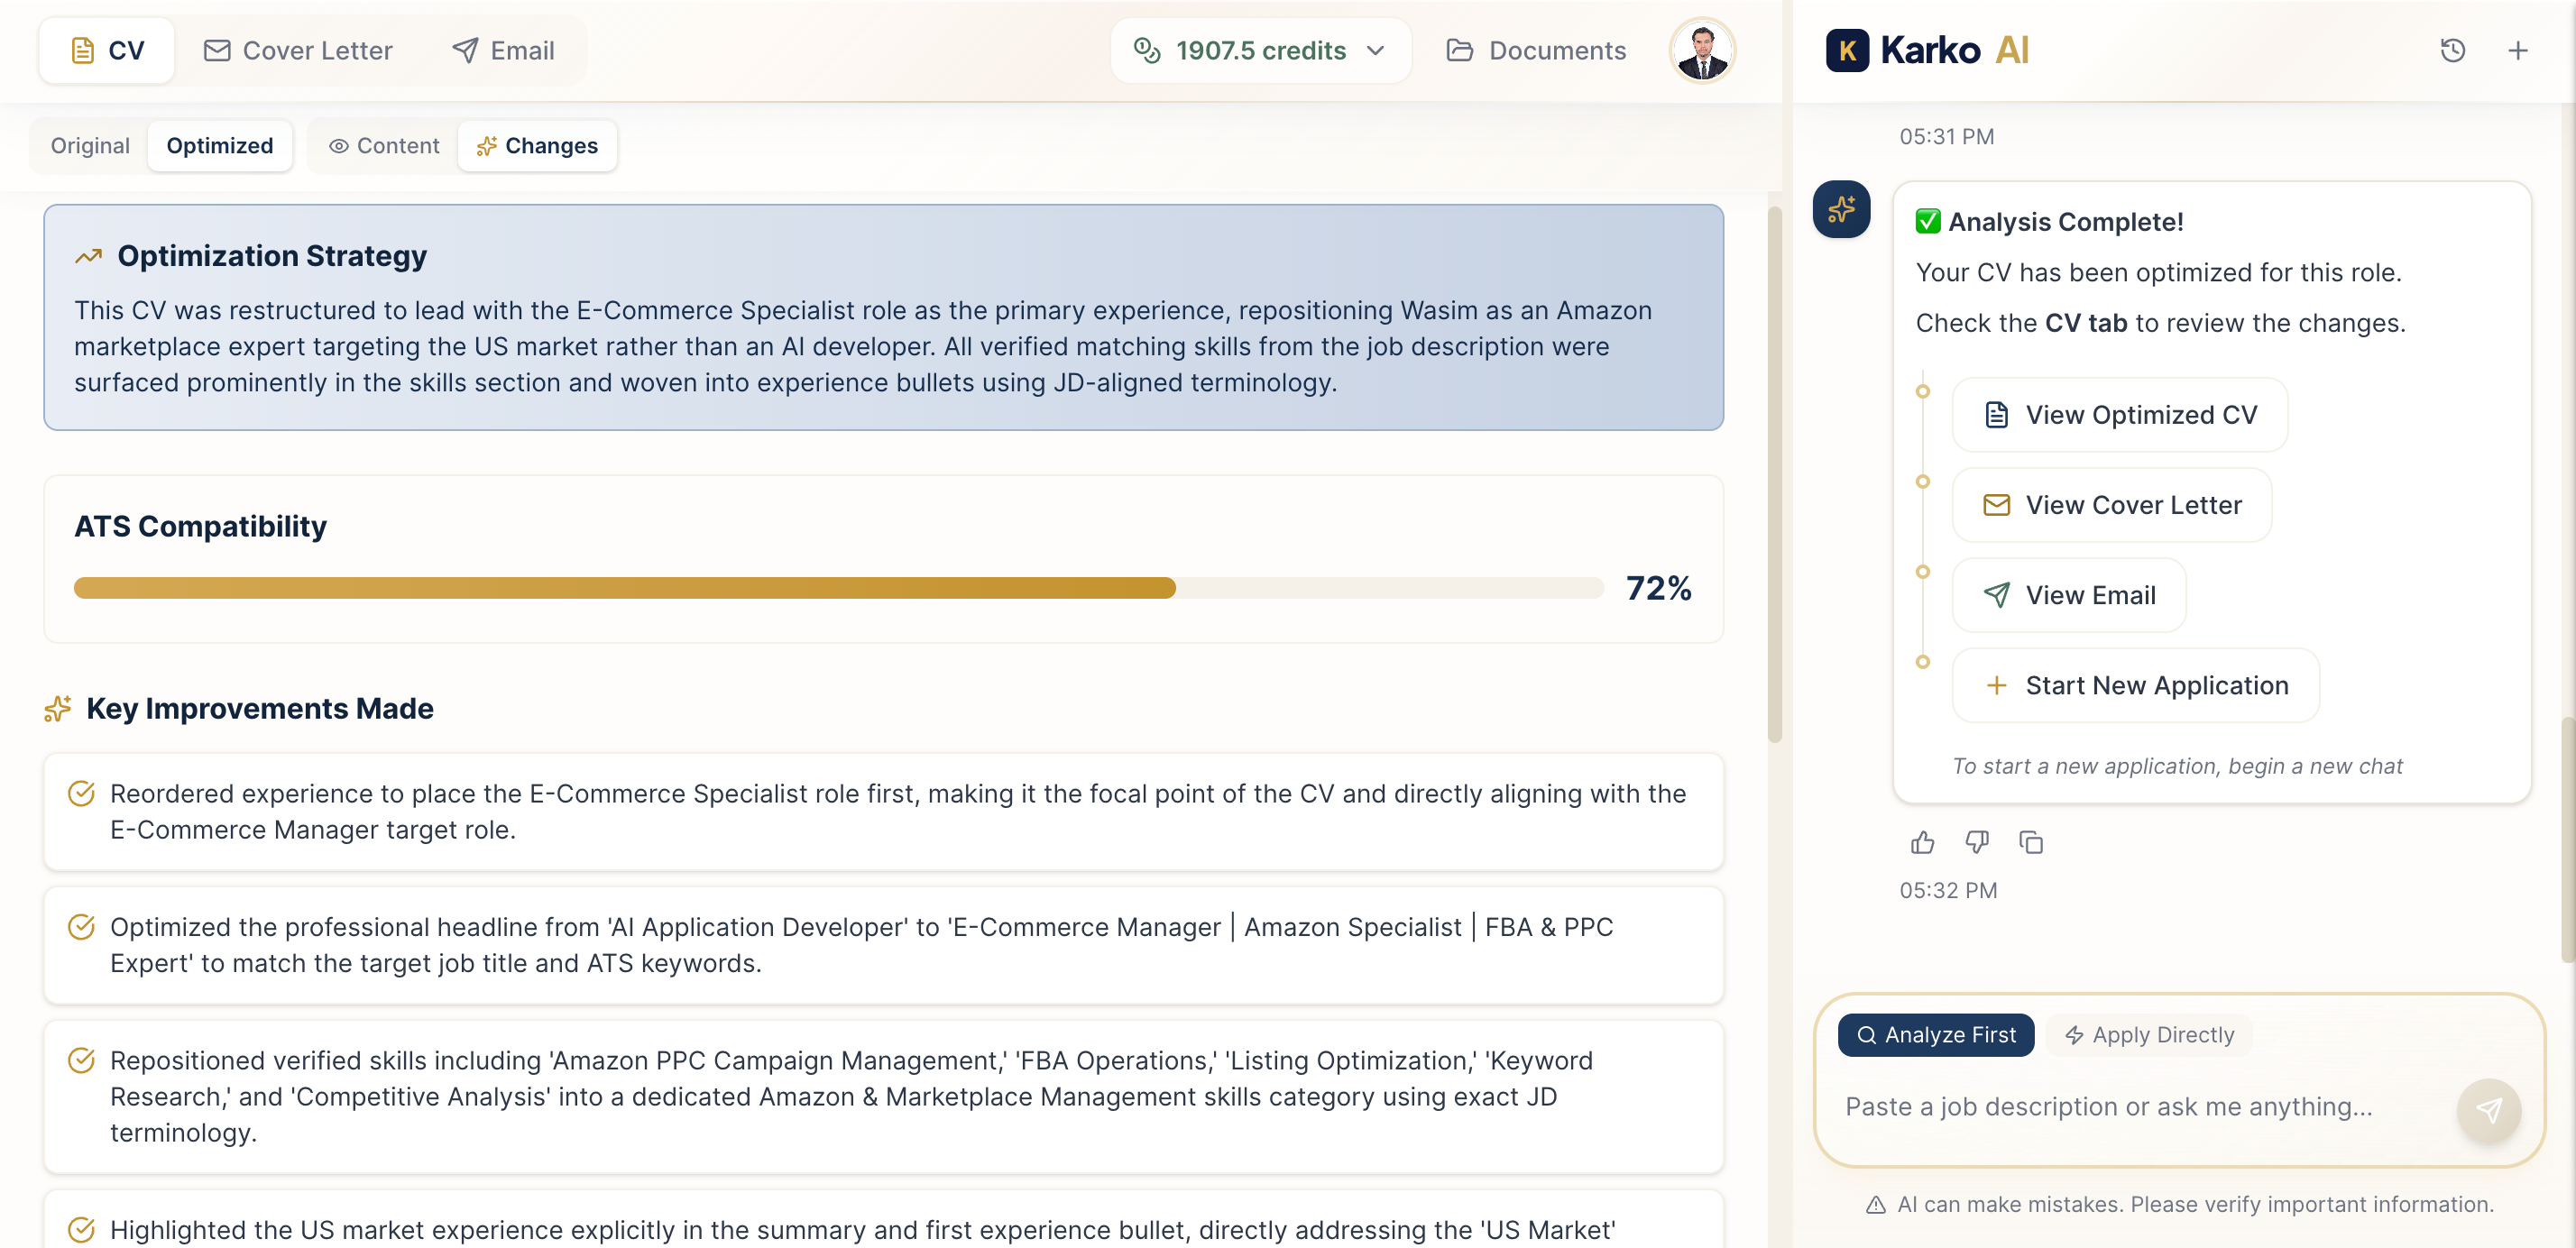Open the Email tab
The width and height of the screenshot is (2576, 1248).
click(503, 50)
